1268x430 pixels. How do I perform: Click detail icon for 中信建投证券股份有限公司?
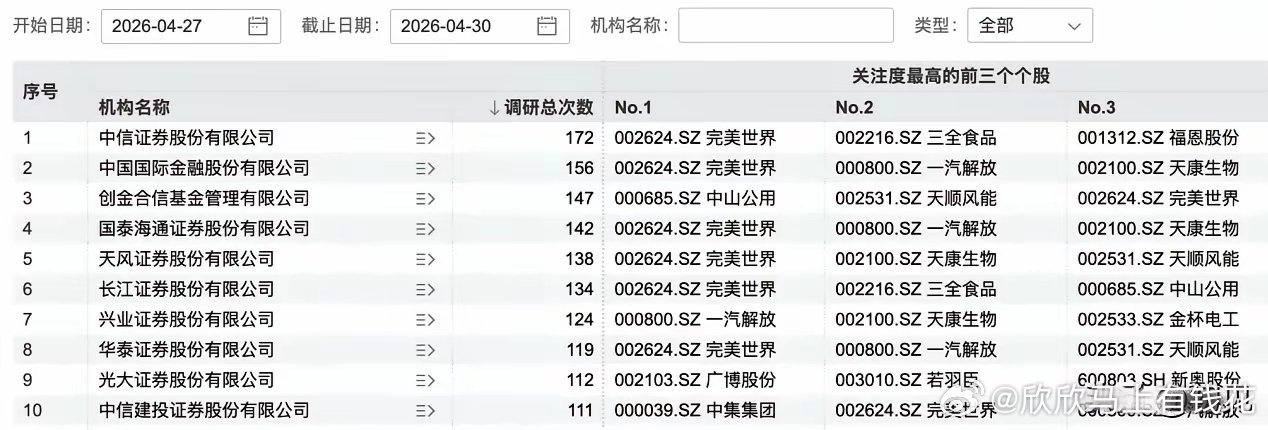coord(425,410)
